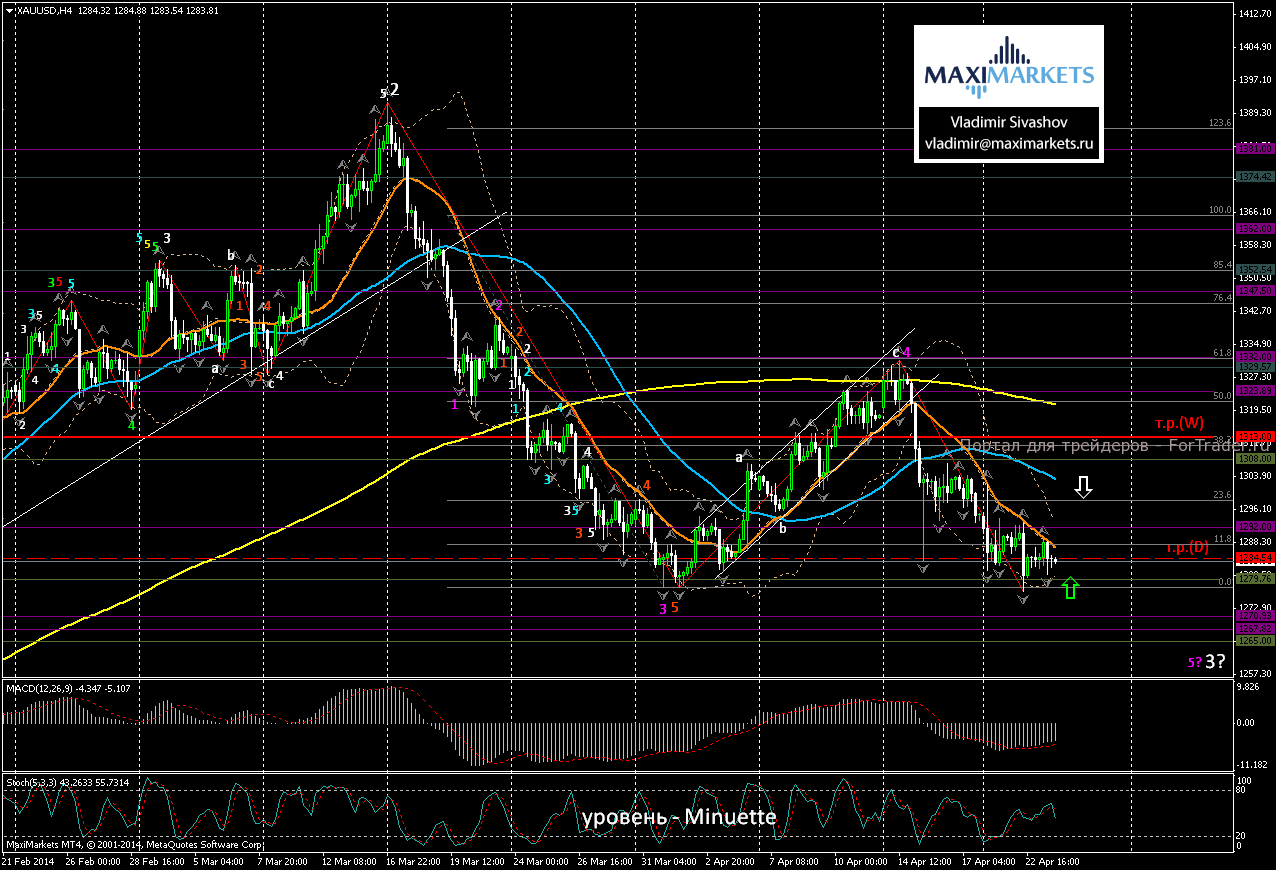Viewport: 1276px width, 870px height.
Task: Click the 1412.70 value on price scale
Action: [1254, 14]
